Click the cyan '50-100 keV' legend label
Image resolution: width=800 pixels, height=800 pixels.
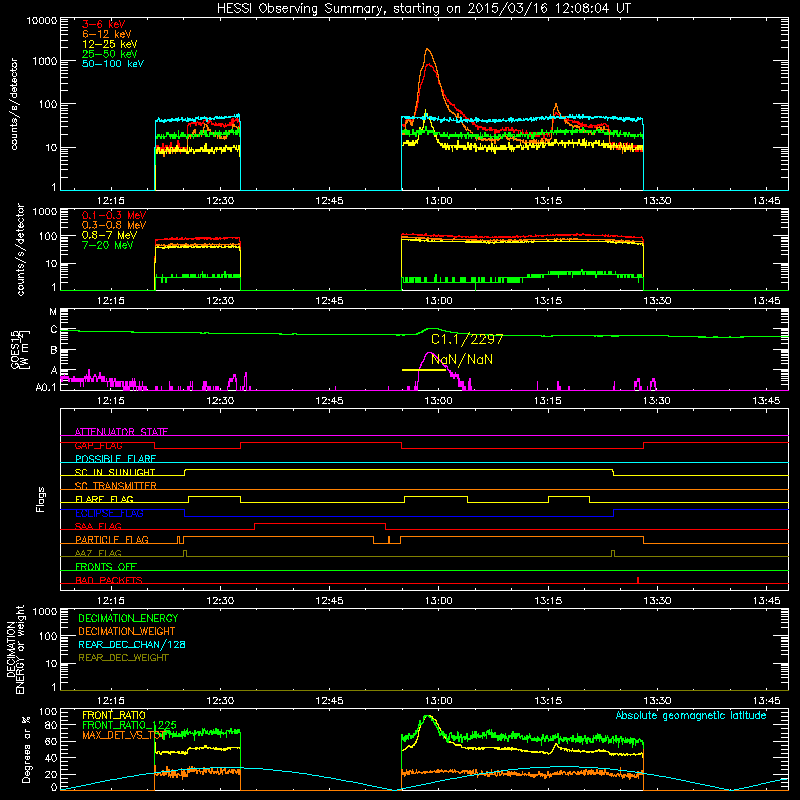113,64
